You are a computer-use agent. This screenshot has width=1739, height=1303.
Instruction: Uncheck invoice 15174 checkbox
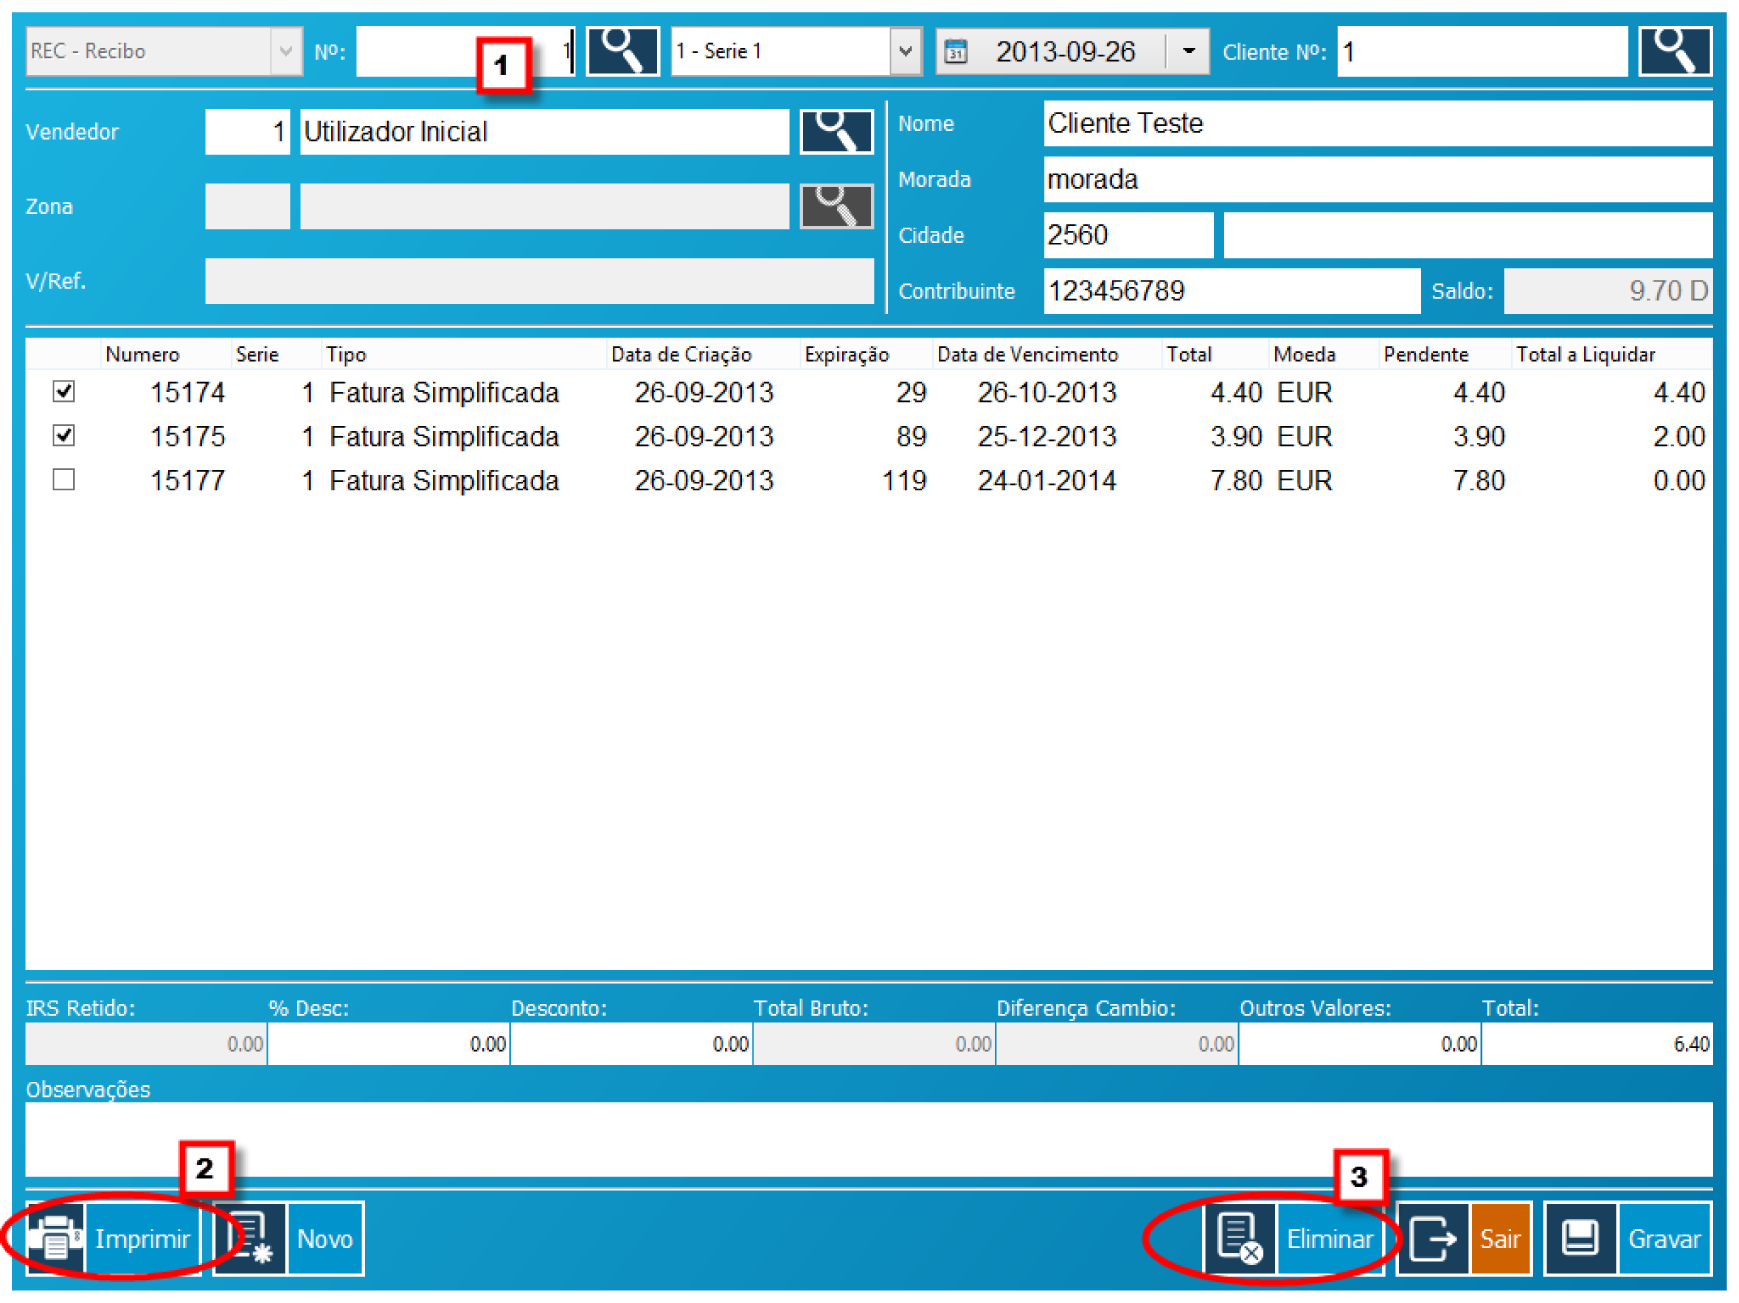(x=64, y=392)
